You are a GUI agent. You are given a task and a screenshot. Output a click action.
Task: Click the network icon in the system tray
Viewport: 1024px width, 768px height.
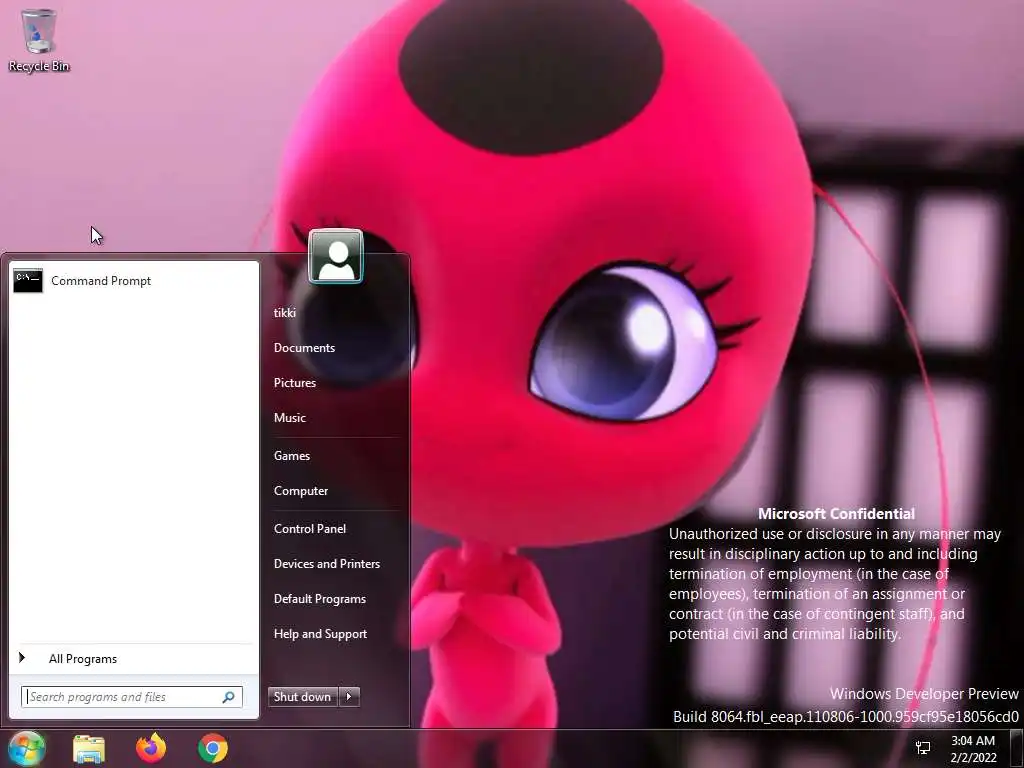point(923,748)
